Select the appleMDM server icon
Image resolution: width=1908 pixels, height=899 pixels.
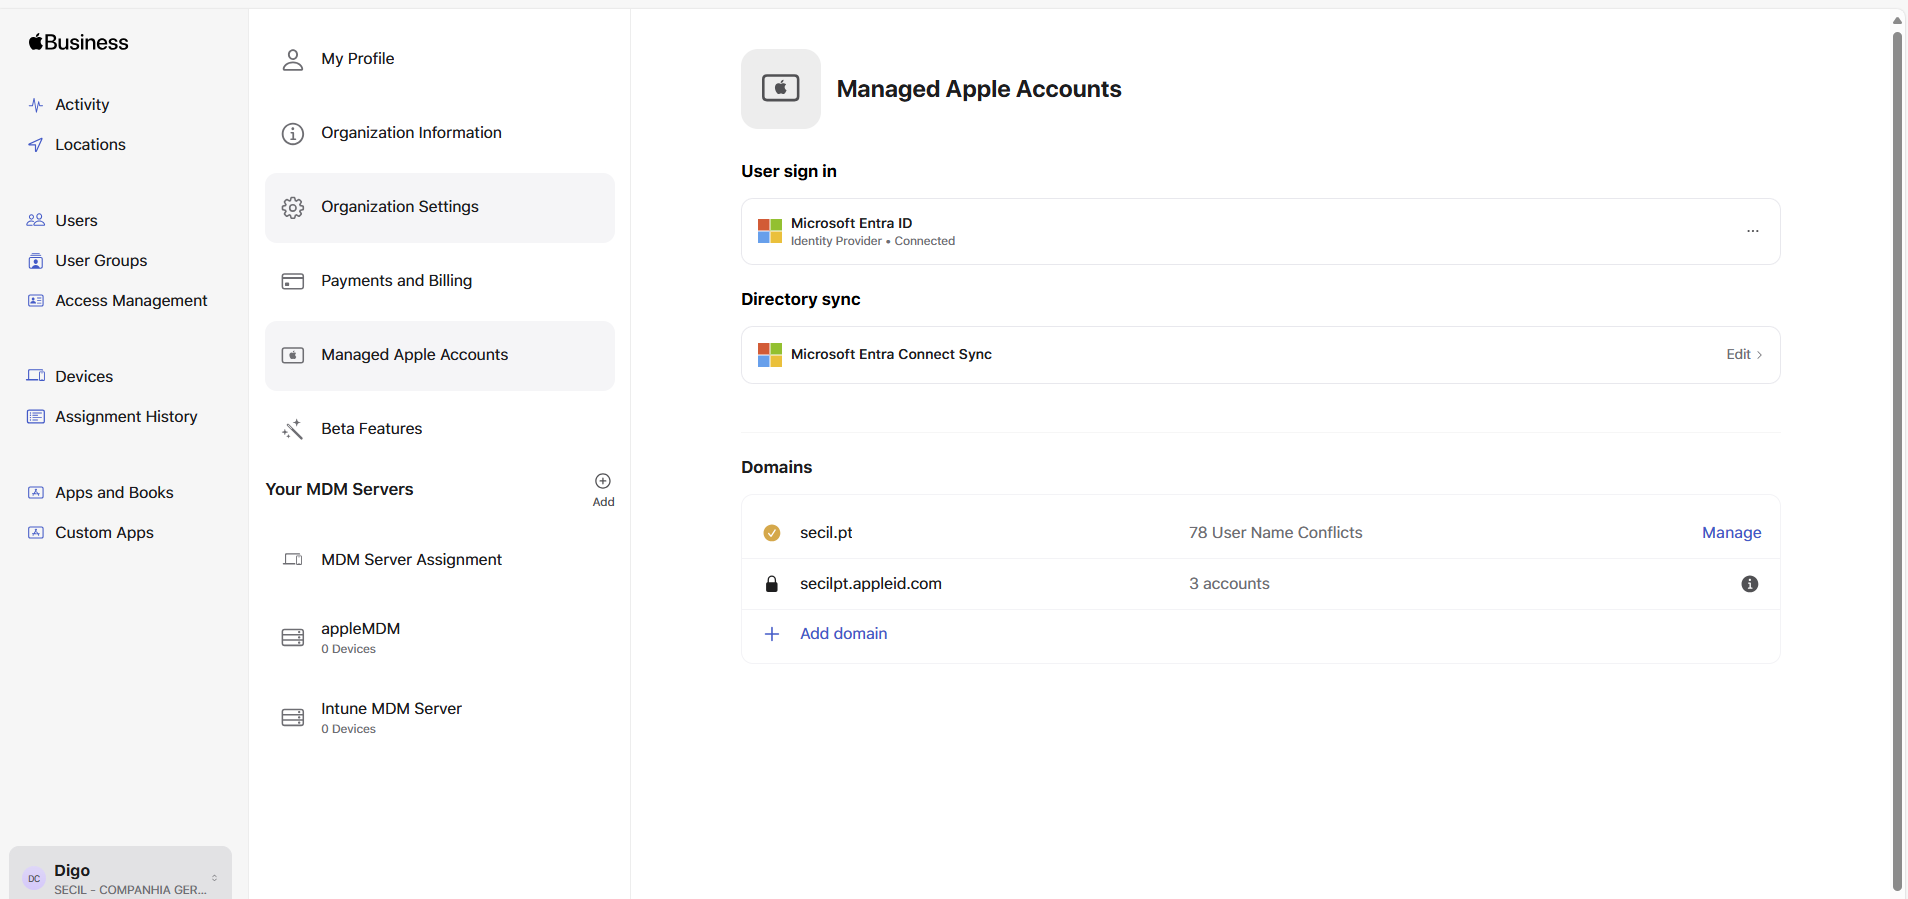click(293, 638)
